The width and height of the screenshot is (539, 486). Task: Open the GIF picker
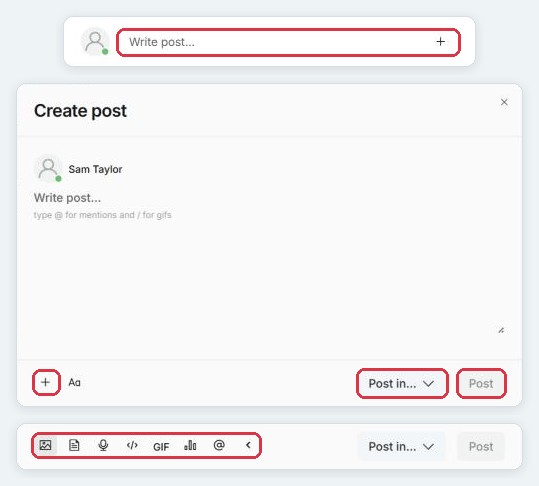click(161, 446)
